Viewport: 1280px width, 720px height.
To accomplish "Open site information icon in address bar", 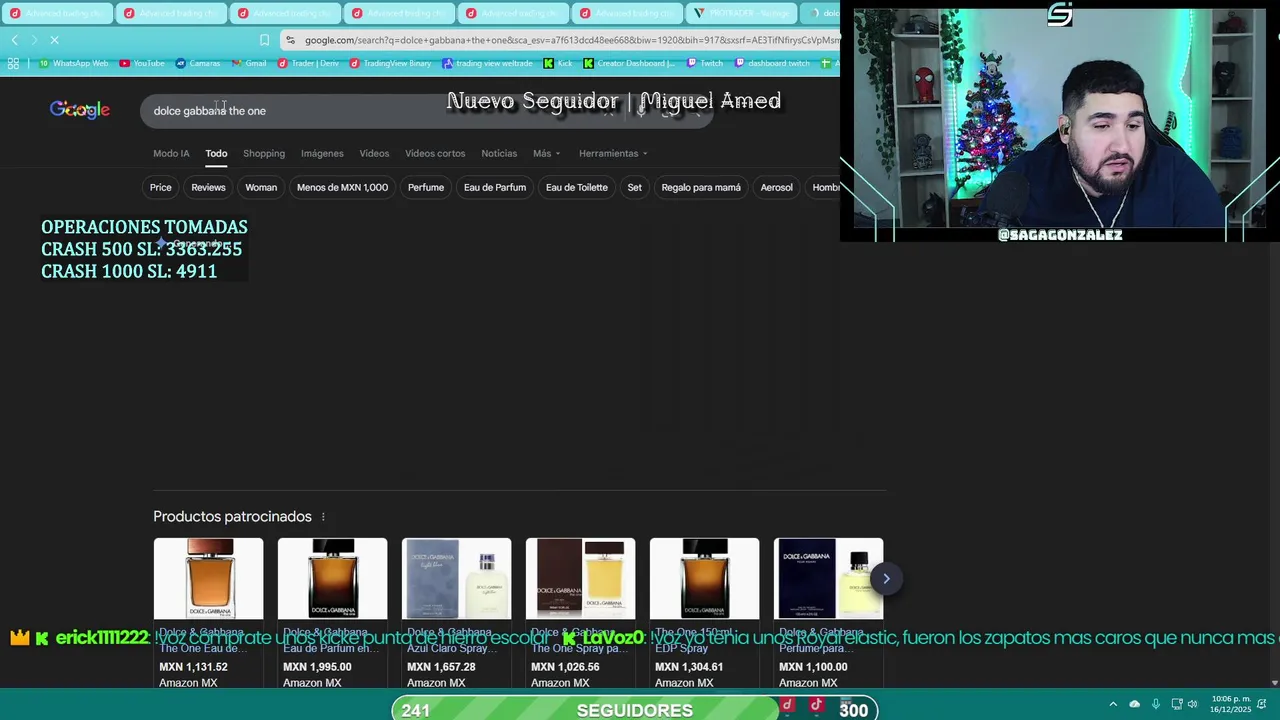I will click(x=290, y=40).
